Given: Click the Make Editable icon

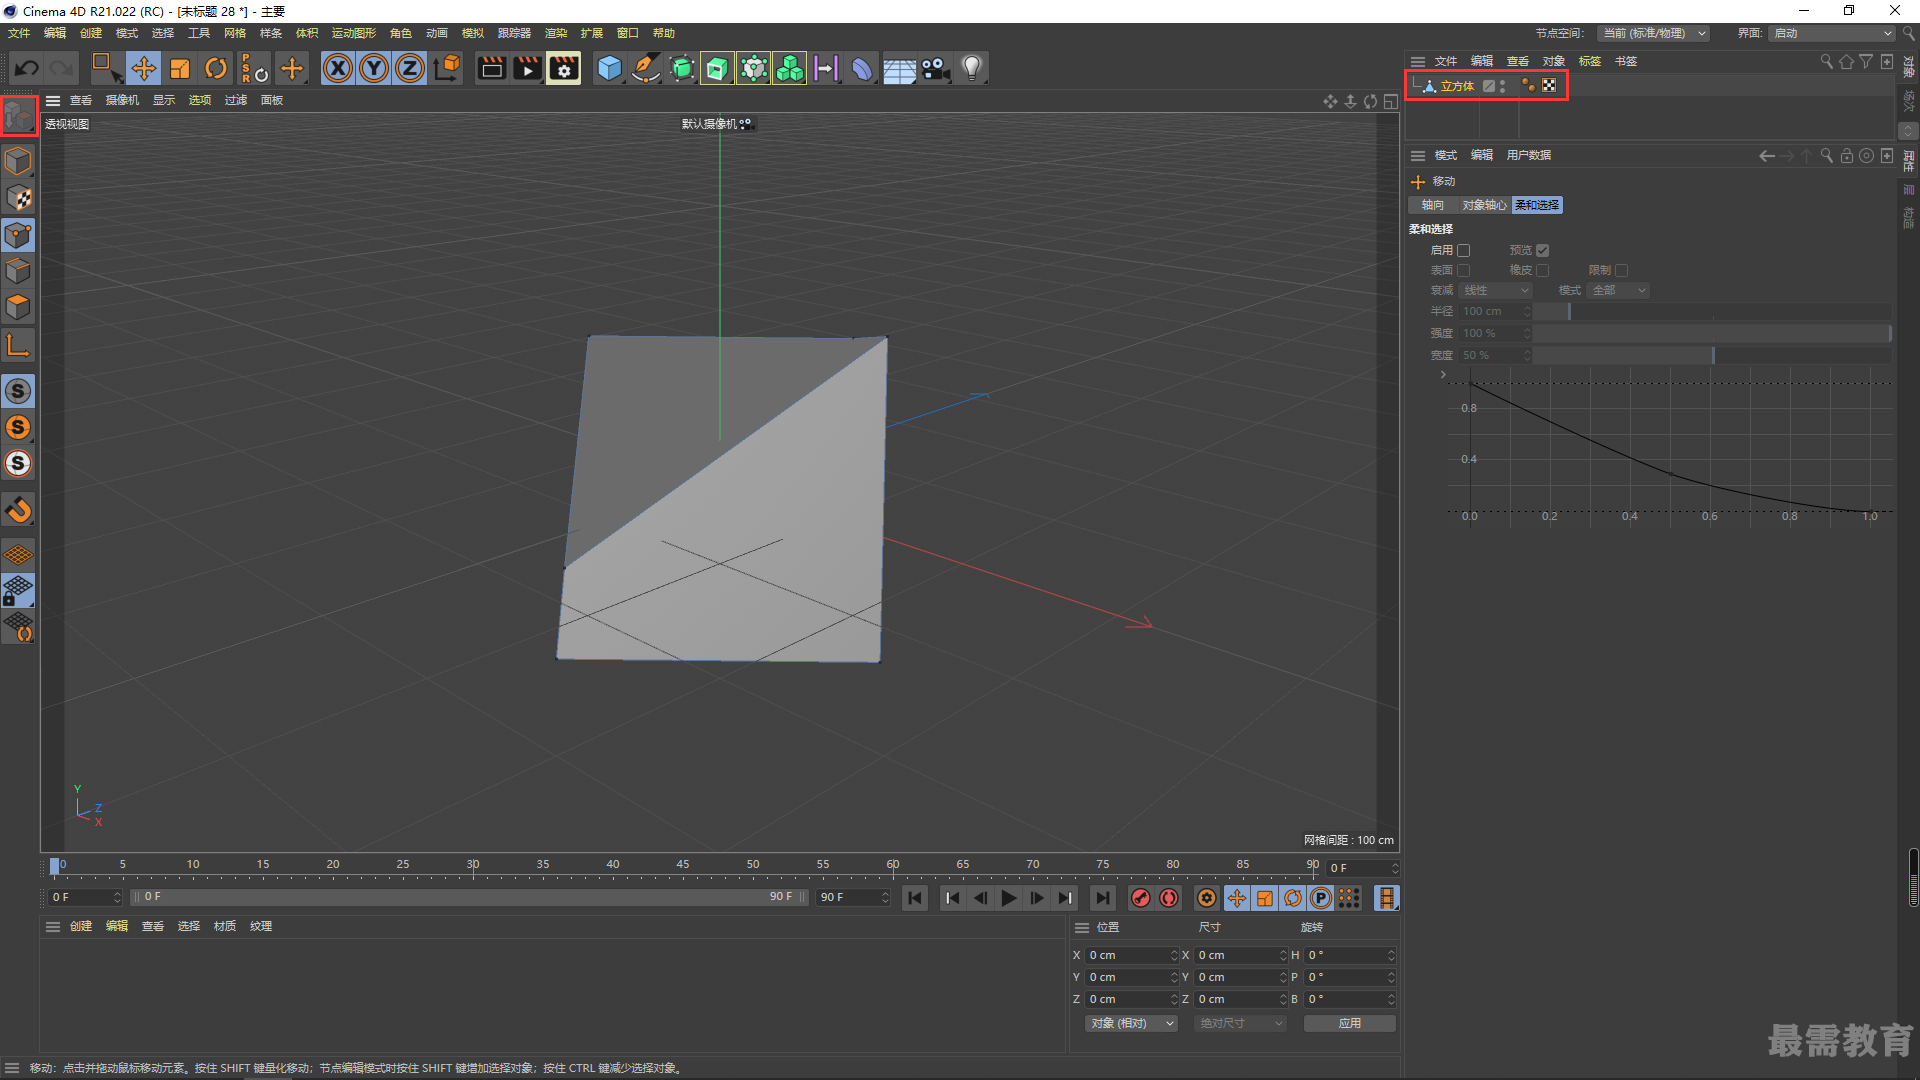Looking at the screenshot, I should pyautogui.click(x=18, y=116).
